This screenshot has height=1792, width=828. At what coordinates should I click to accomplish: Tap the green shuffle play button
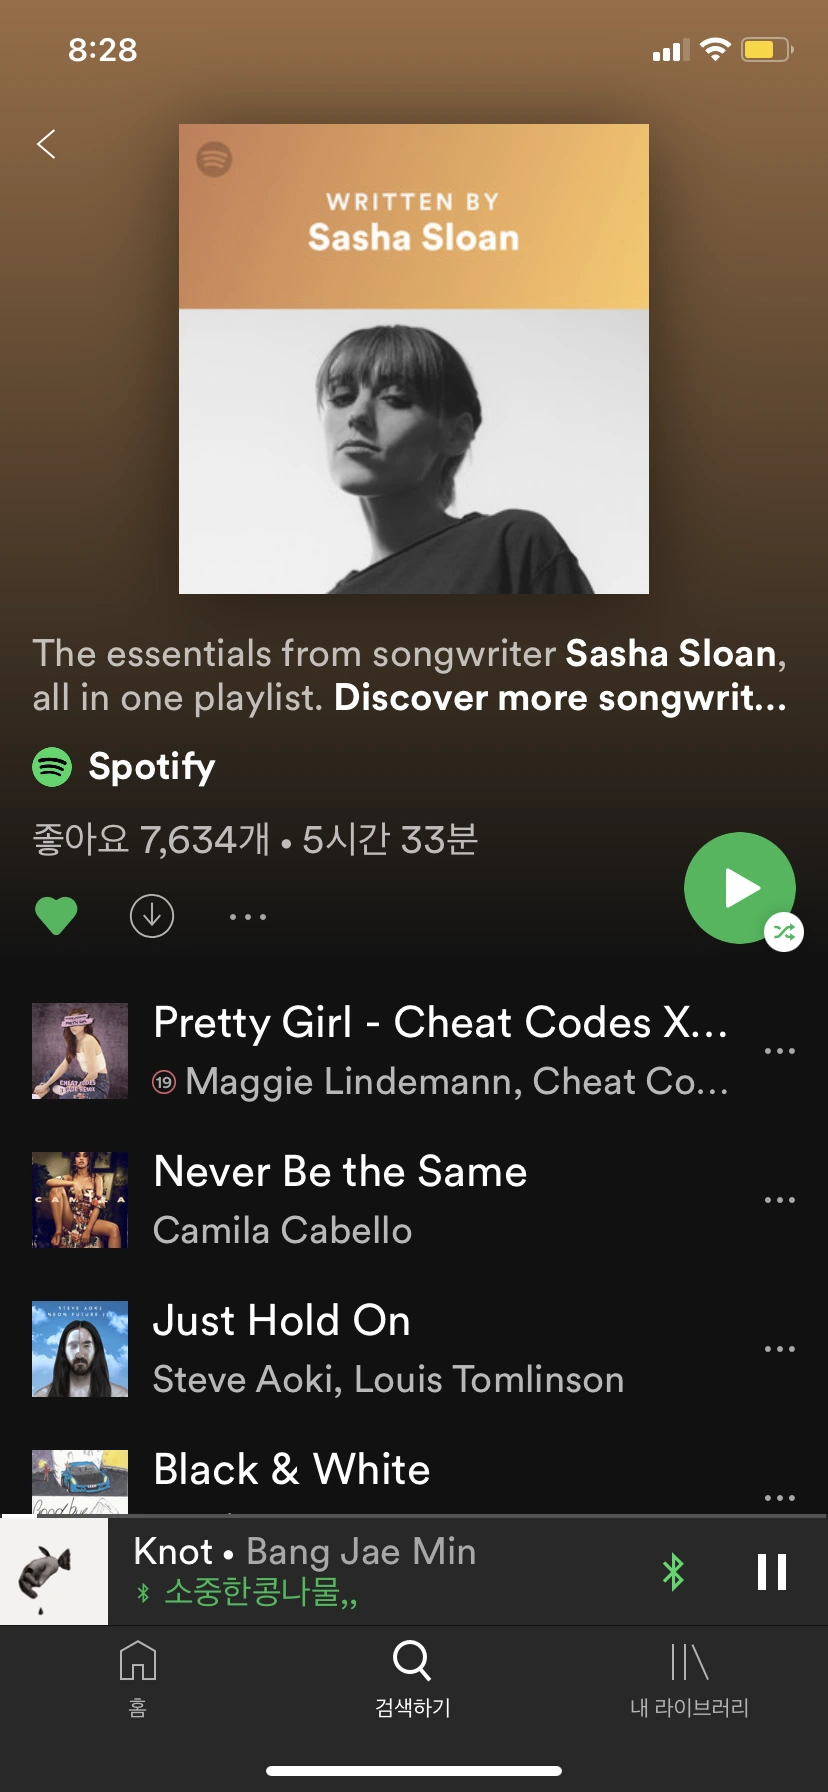[x=740, y=888]
